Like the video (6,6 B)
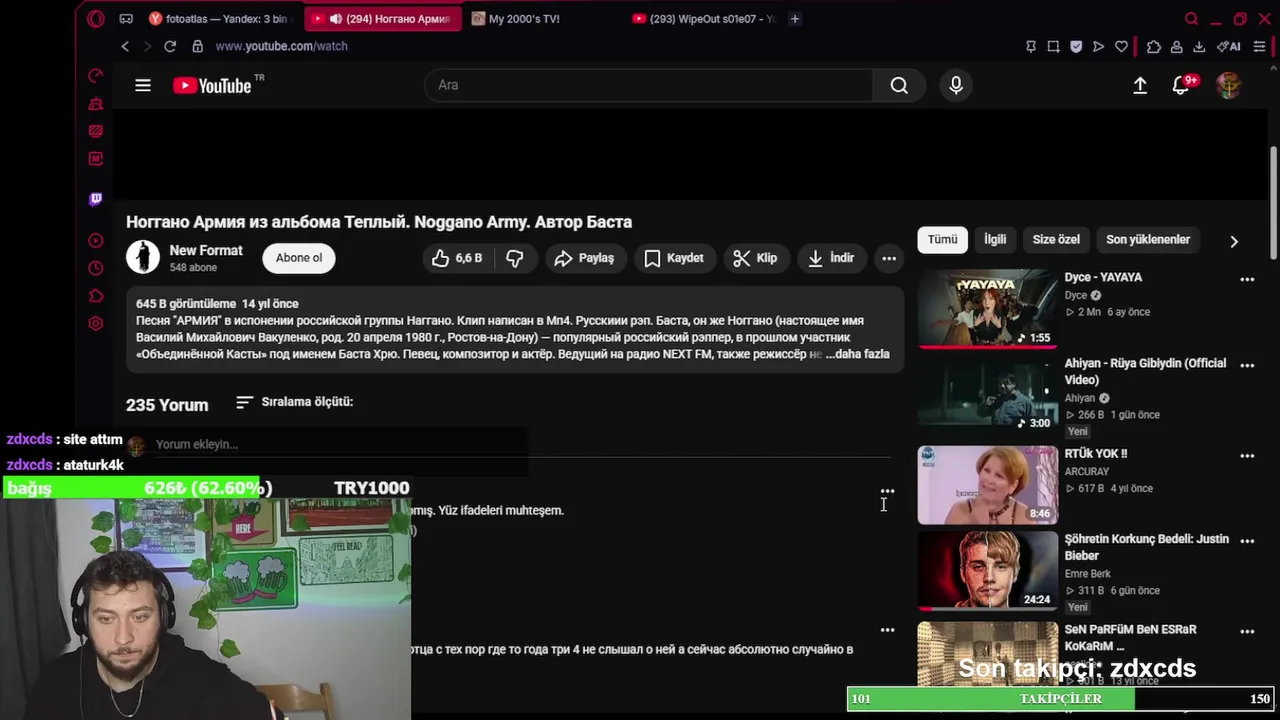Screen dimensions: 1280x720 [x=457, y=258]
